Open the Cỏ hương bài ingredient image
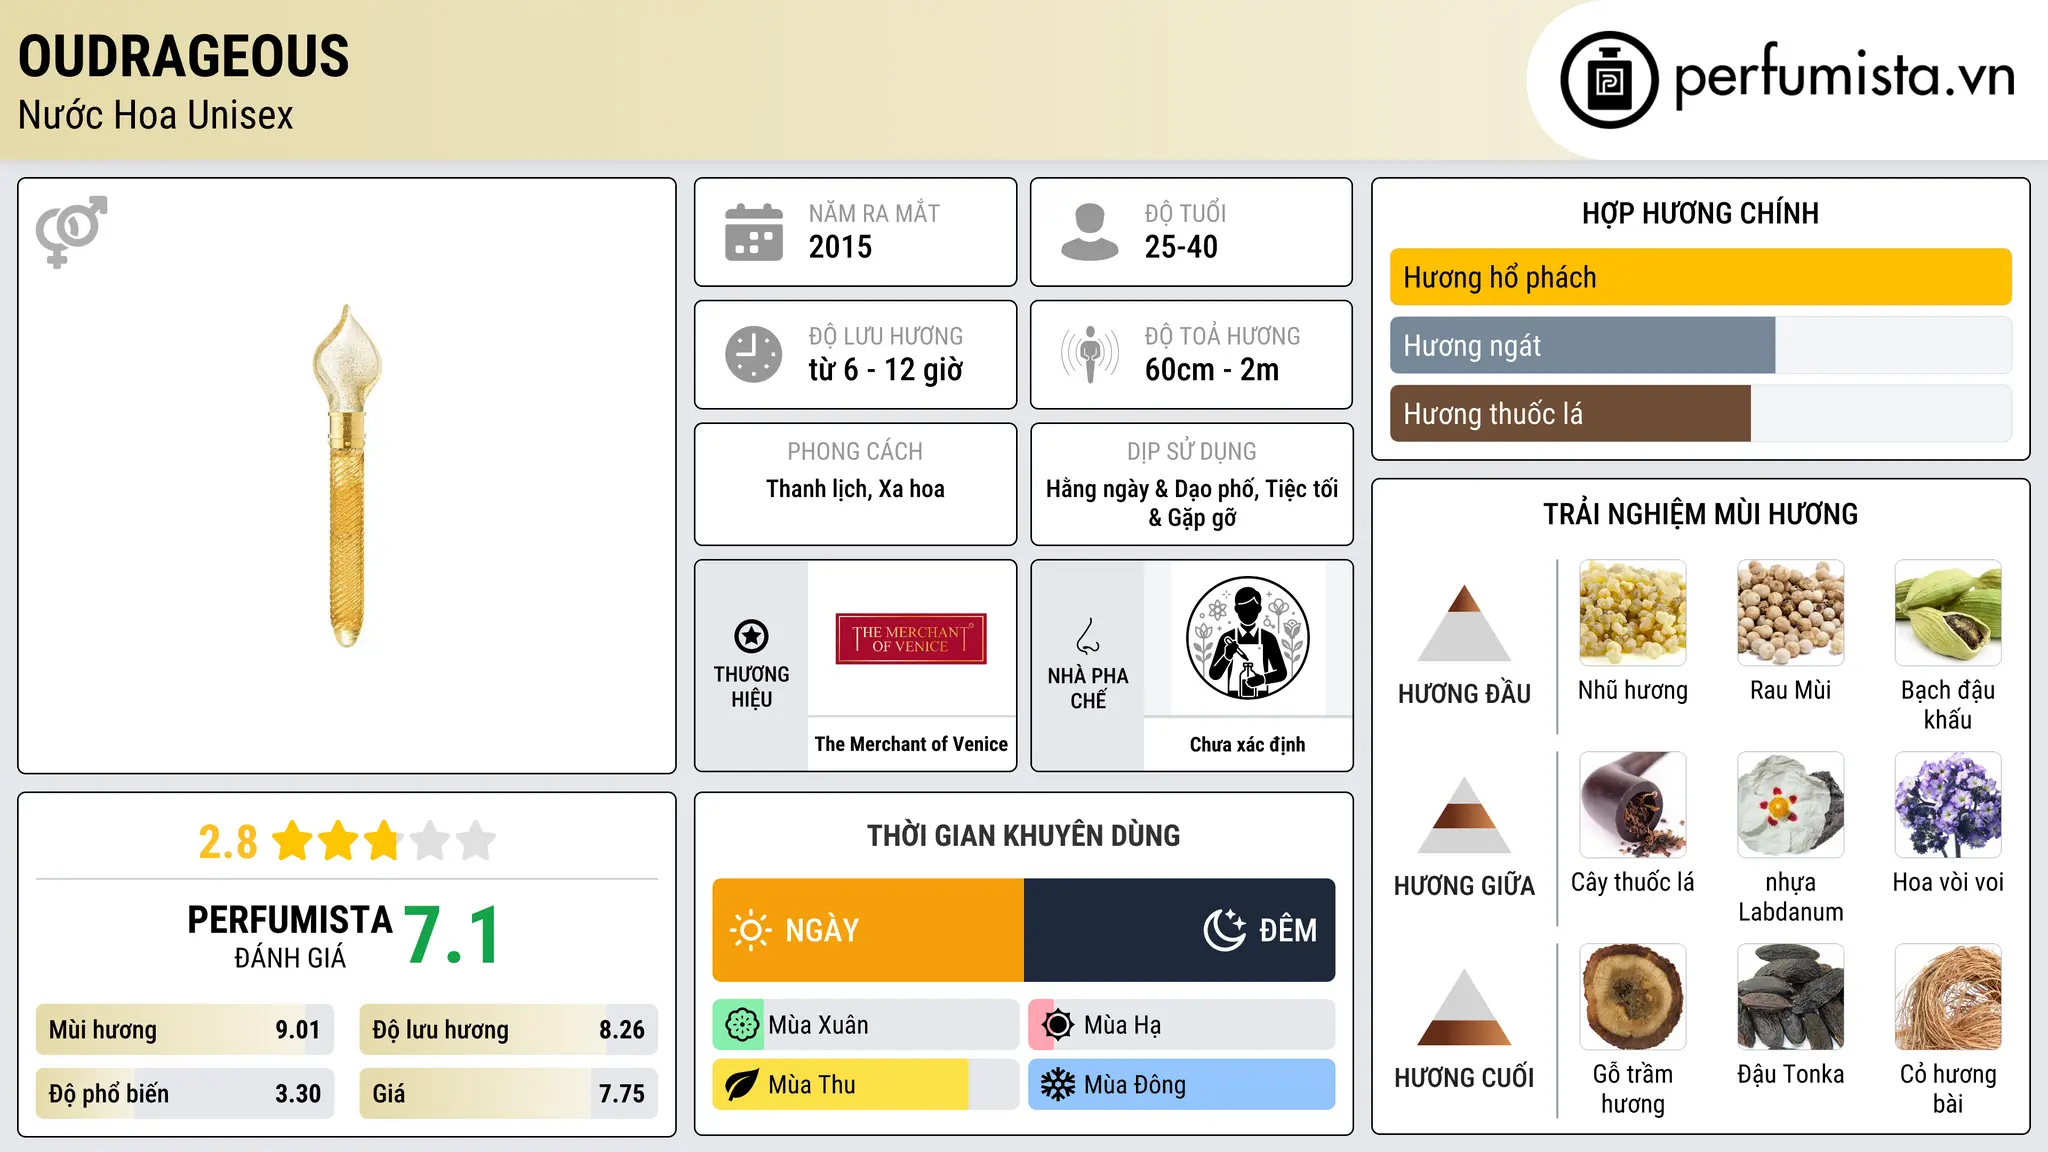This screenshot has height=1152, width=2048. tap(1948, 997)
